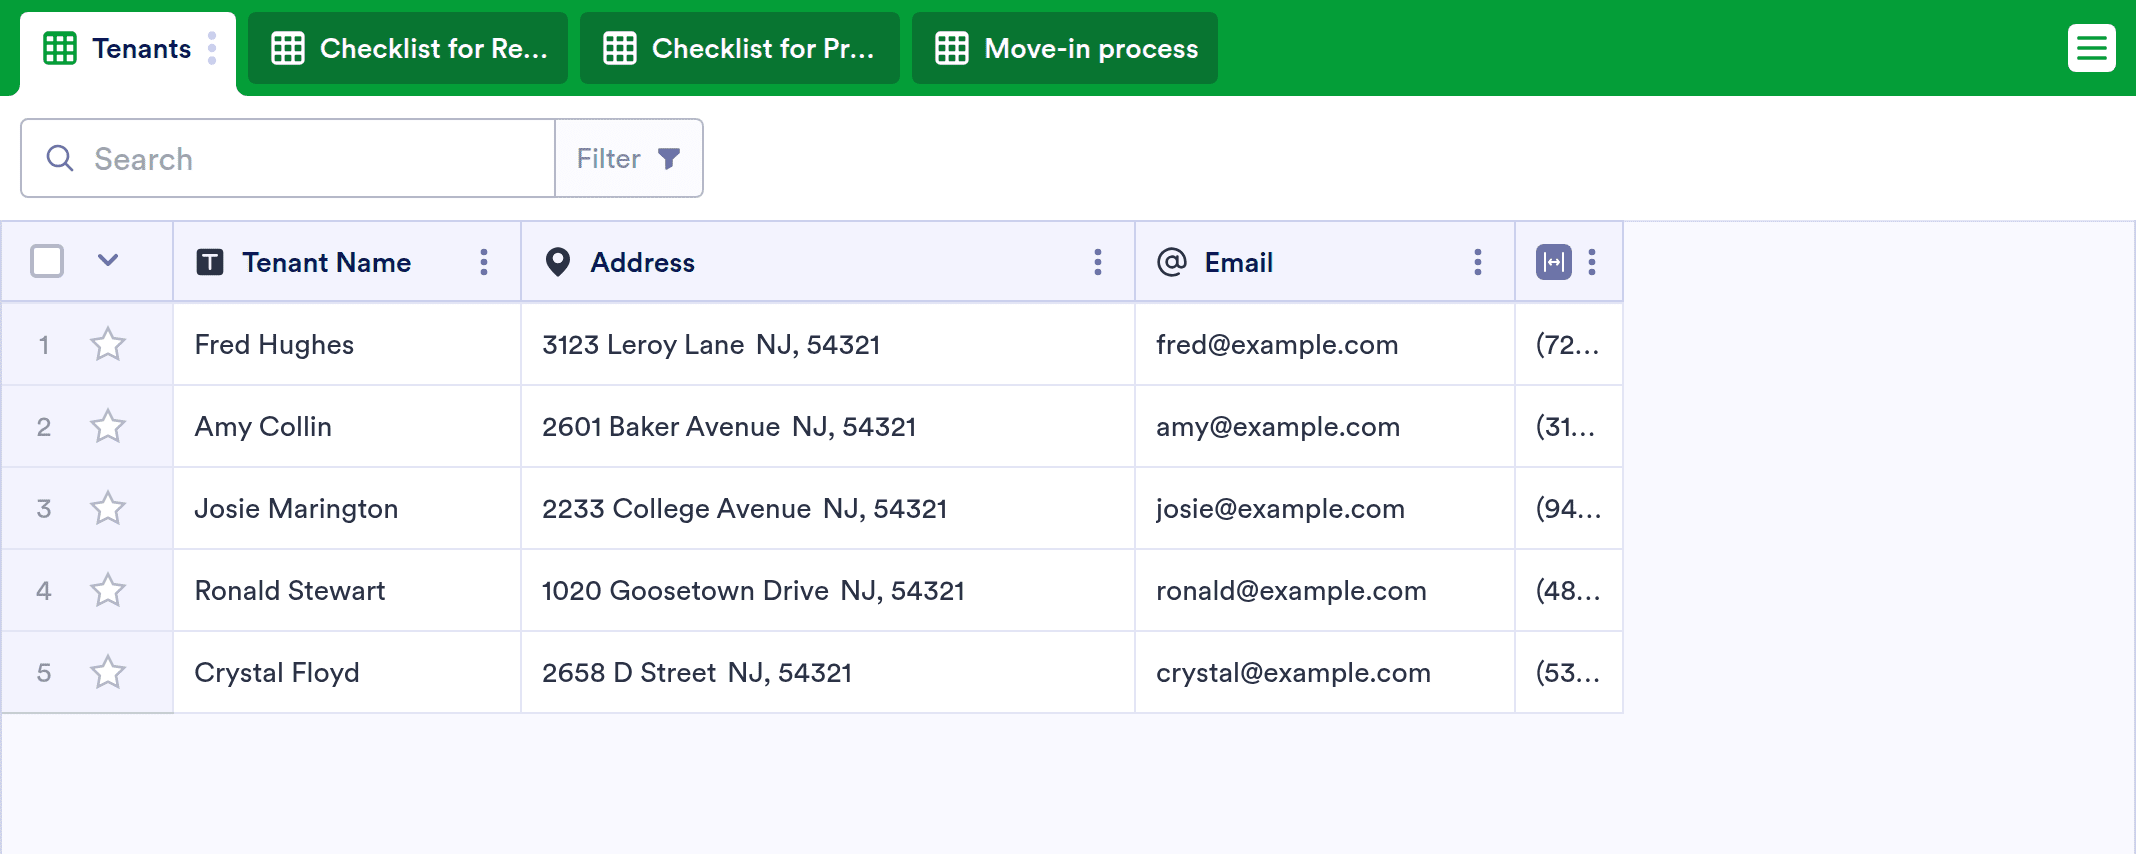The image size is (2136, 854).
Task: Favorite the Crystal Floyd row with the star
Action: point(108,673)
